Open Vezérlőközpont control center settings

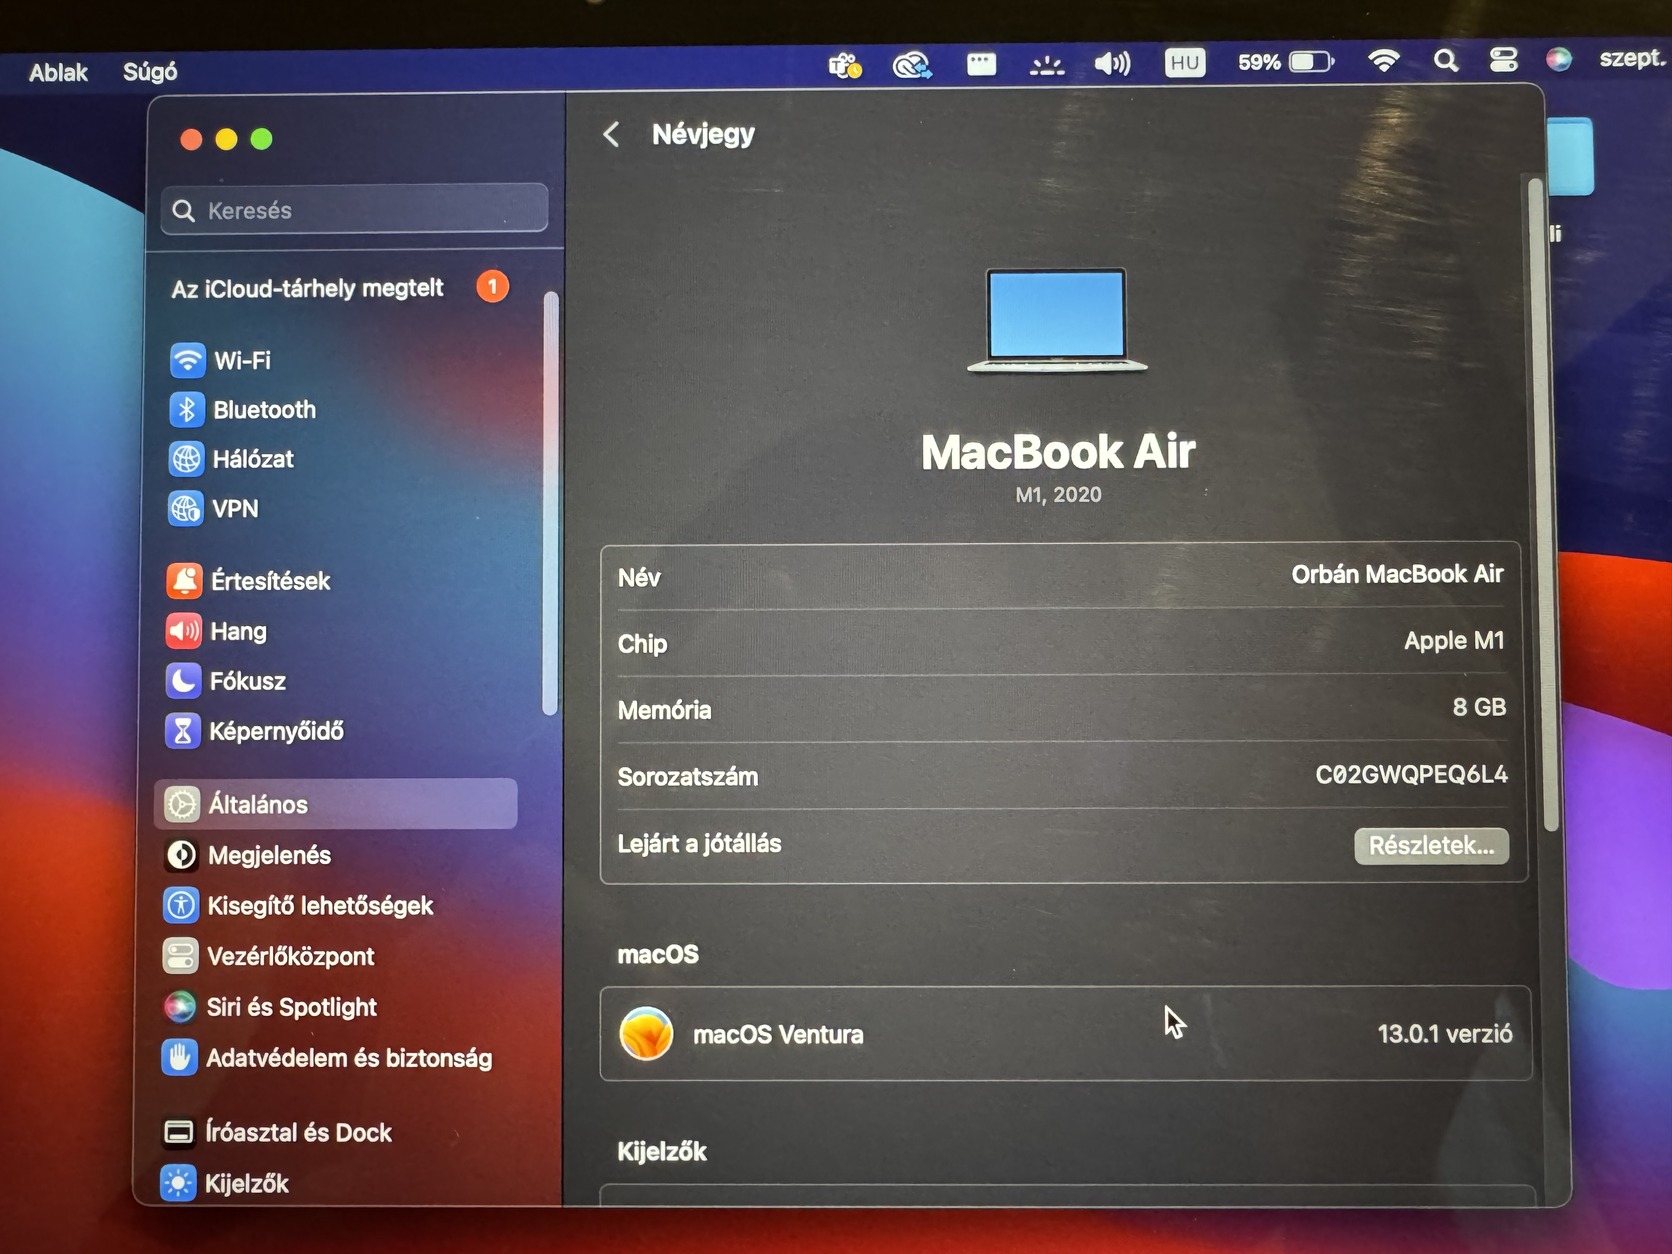pyautogui.click(x=268, y=956)
